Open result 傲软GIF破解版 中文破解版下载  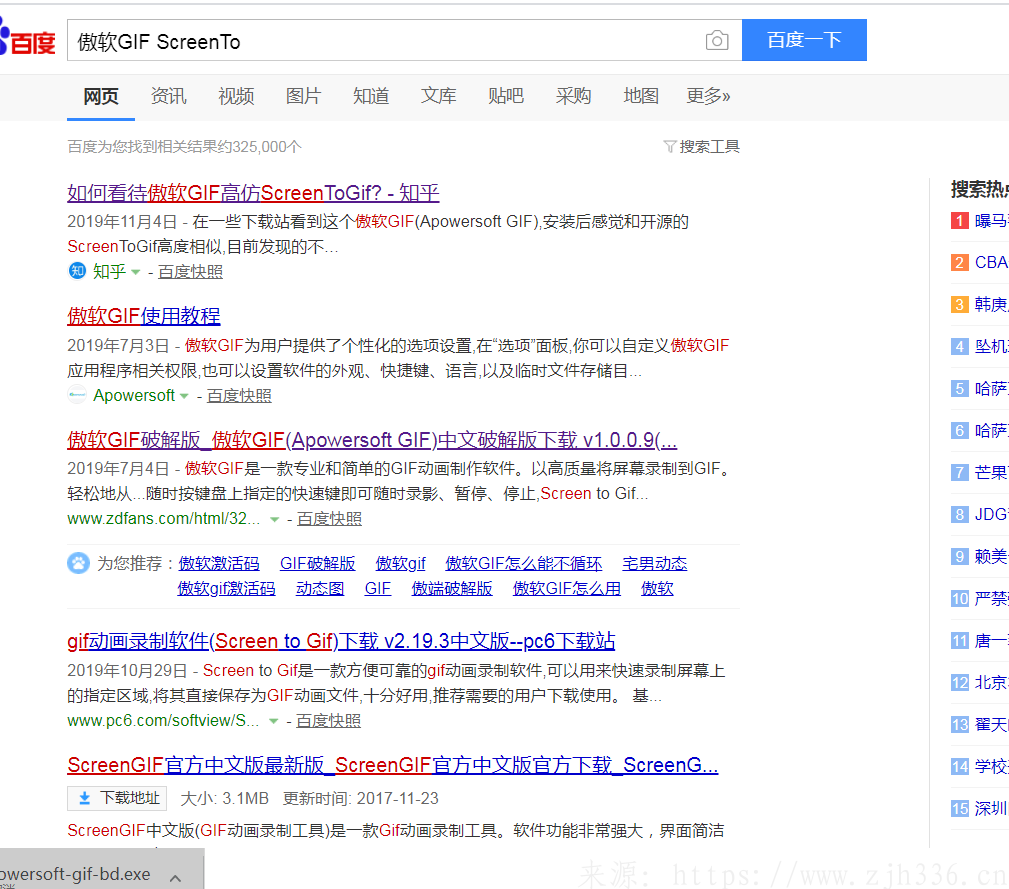[x=372, y=440]
